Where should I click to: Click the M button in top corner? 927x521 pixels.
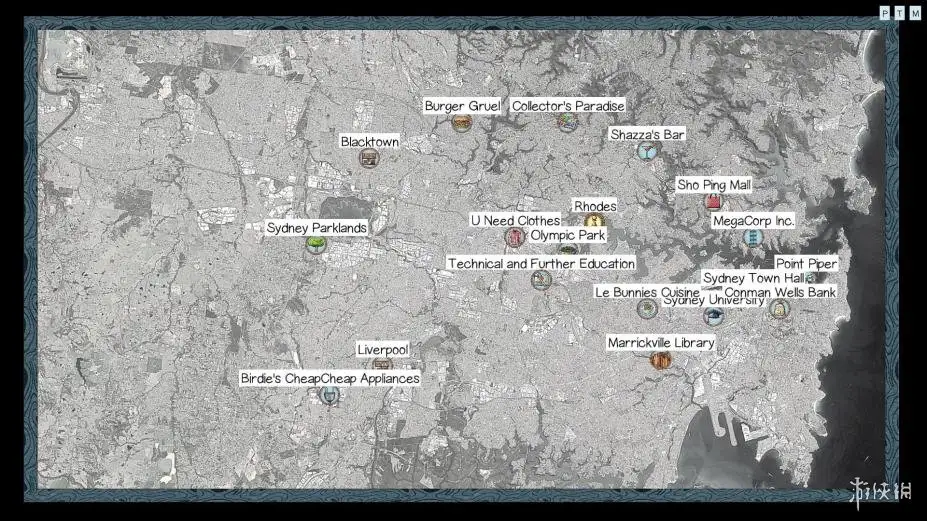(x=915, y=13)
